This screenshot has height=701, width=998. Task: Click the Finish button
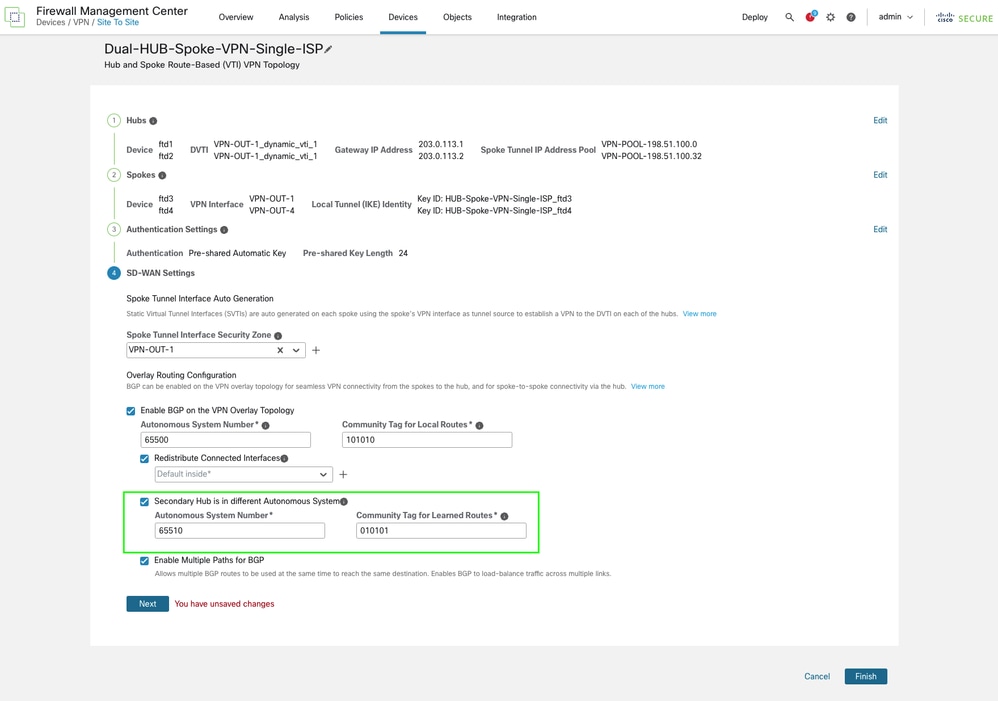(866, 676)
